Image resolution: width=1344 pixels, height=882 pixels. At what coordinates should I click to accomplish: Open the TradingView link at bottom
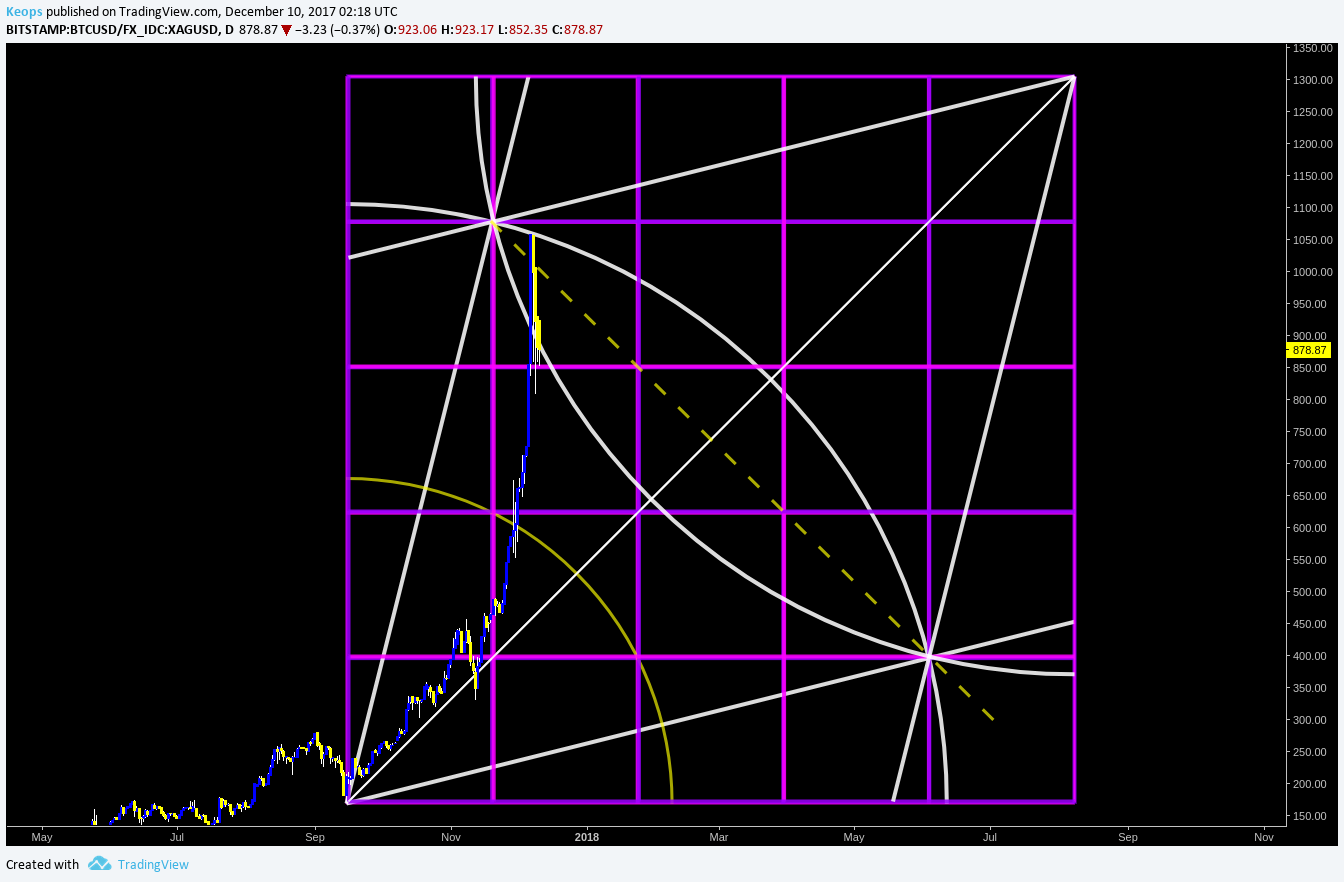click(x=152, y=864)
